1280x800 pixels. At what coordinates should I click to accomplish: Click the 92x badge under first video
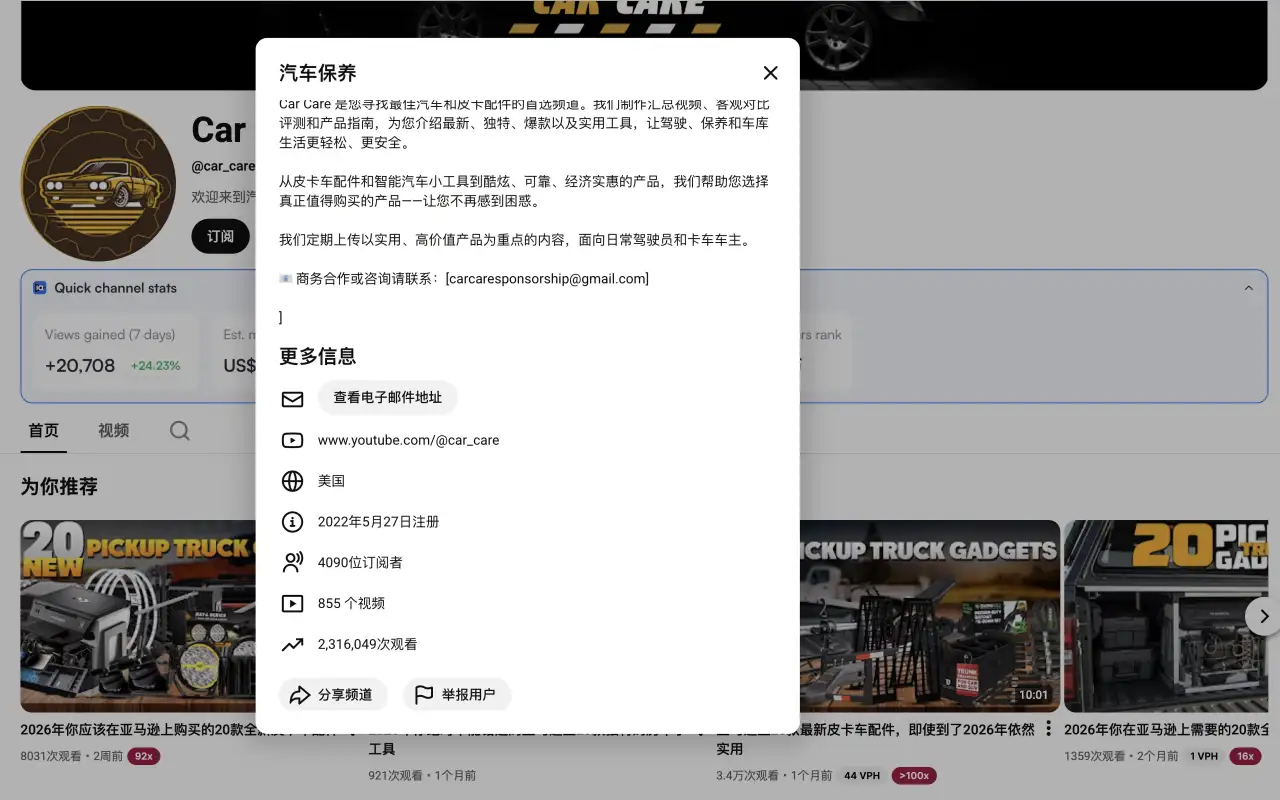[144, 756]
